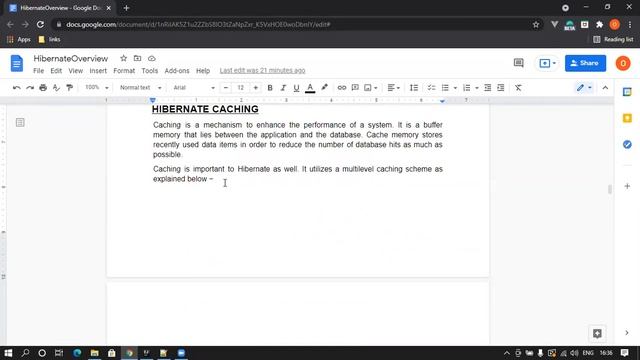Open the Add-ons menu
The height and width of the screenshot is (360, 640).
pos(177,71)
